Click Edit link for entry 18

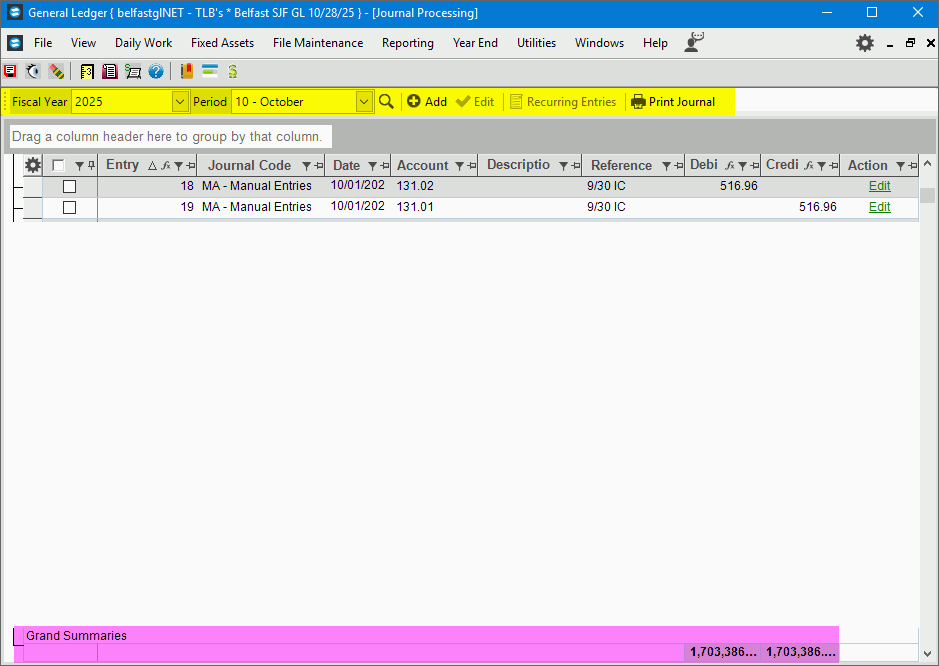[879, 186]
